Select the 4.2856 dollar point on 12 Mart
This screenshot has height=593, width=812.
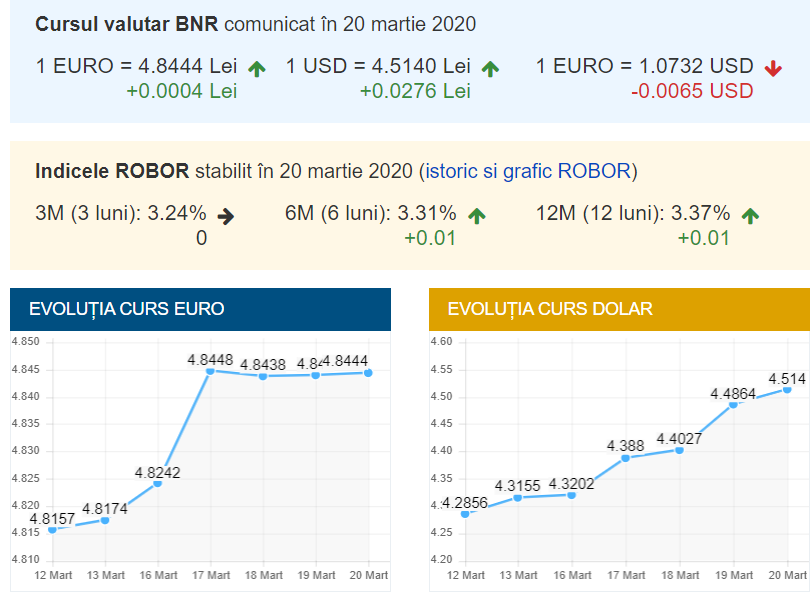point(465,514)
